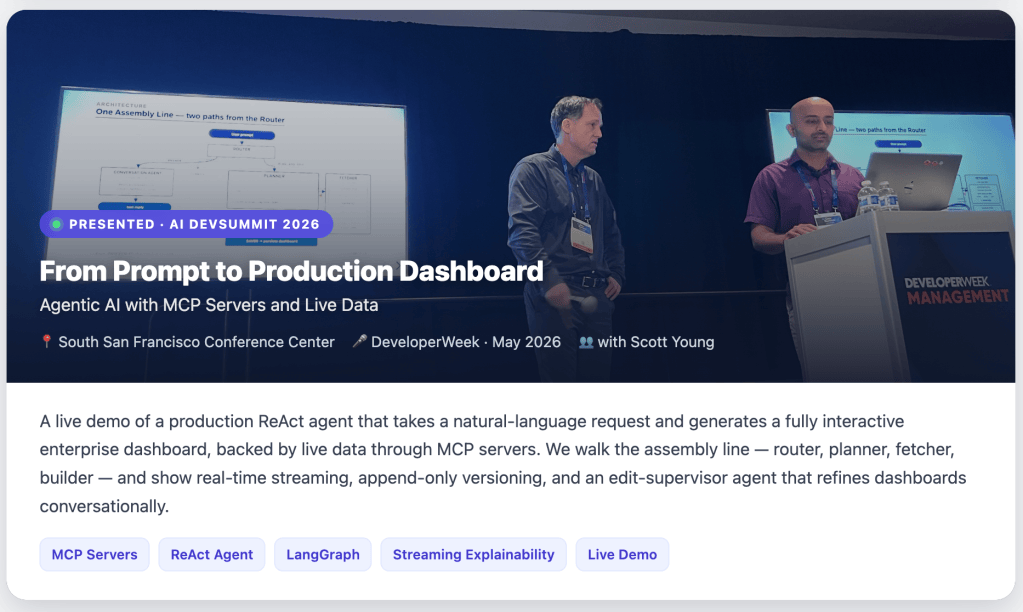Screen dimensions: 1023x612
Task: Click the microphone icon beside DeveloperWeek
Action: (359, 341)
